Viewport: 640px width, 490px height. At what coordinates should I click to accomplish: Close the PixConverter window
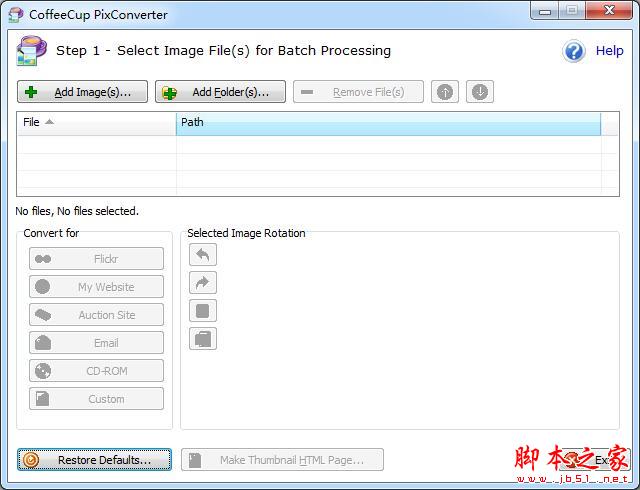(609, 11)
